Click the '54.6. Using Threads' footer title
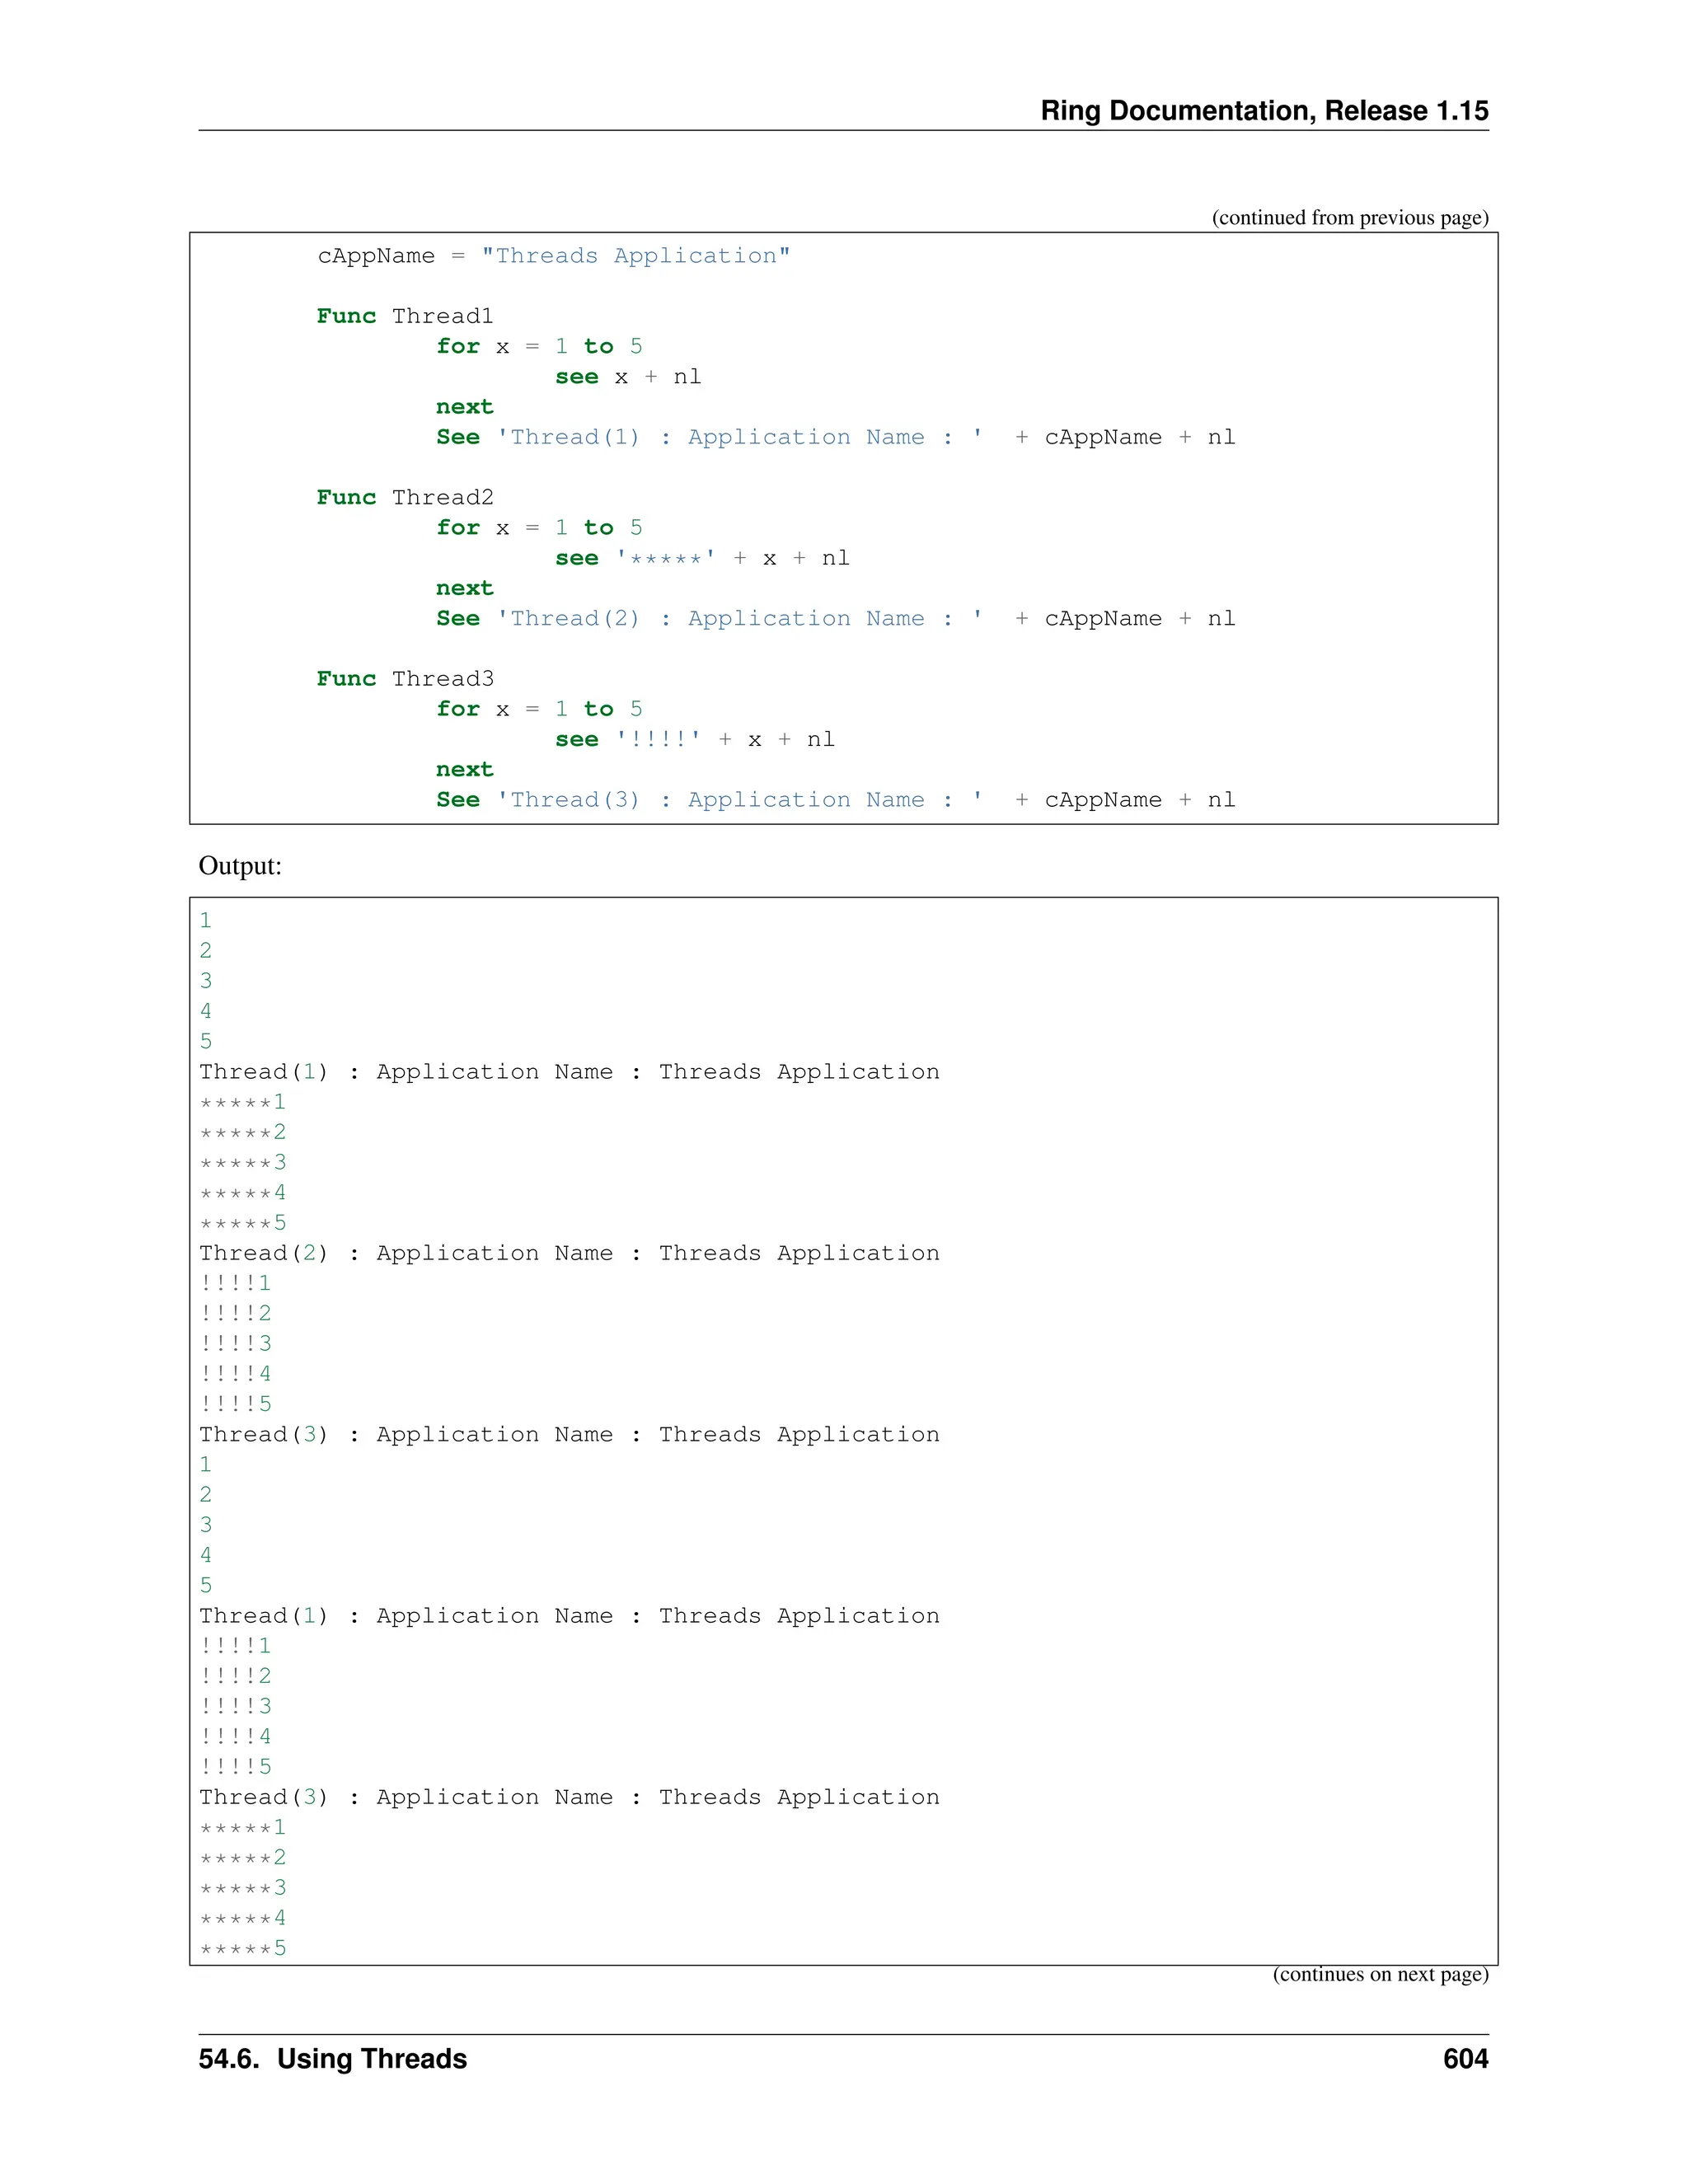 333,2059
